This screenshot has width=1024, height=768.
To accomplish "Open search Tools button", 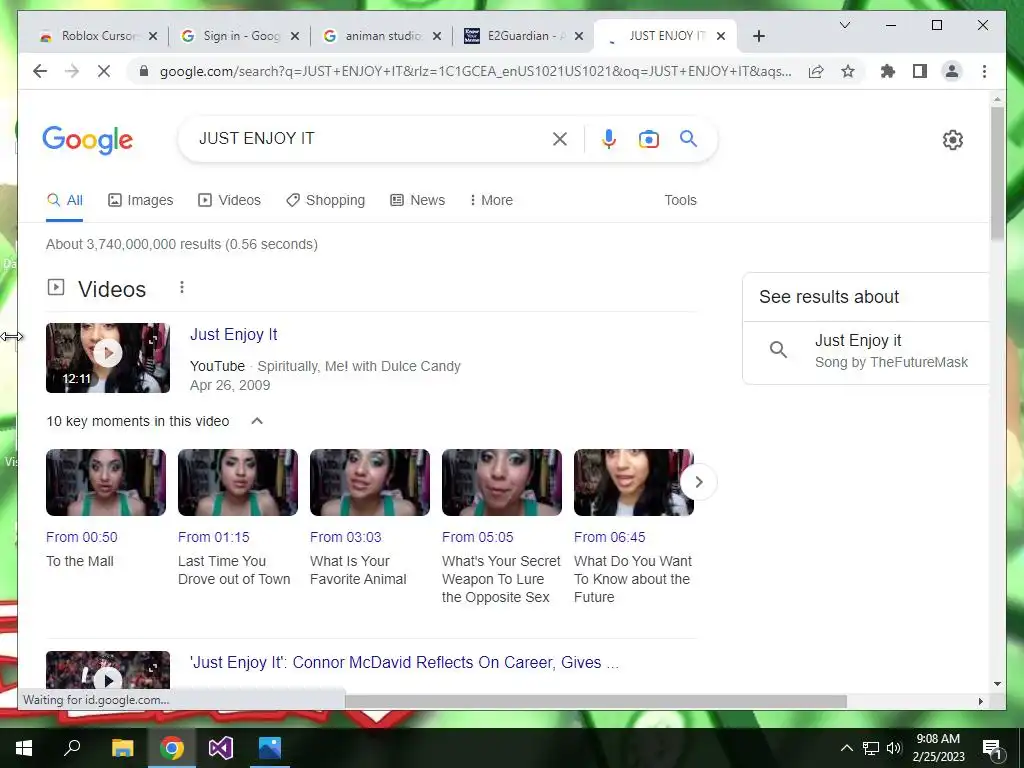I will 680,200.
